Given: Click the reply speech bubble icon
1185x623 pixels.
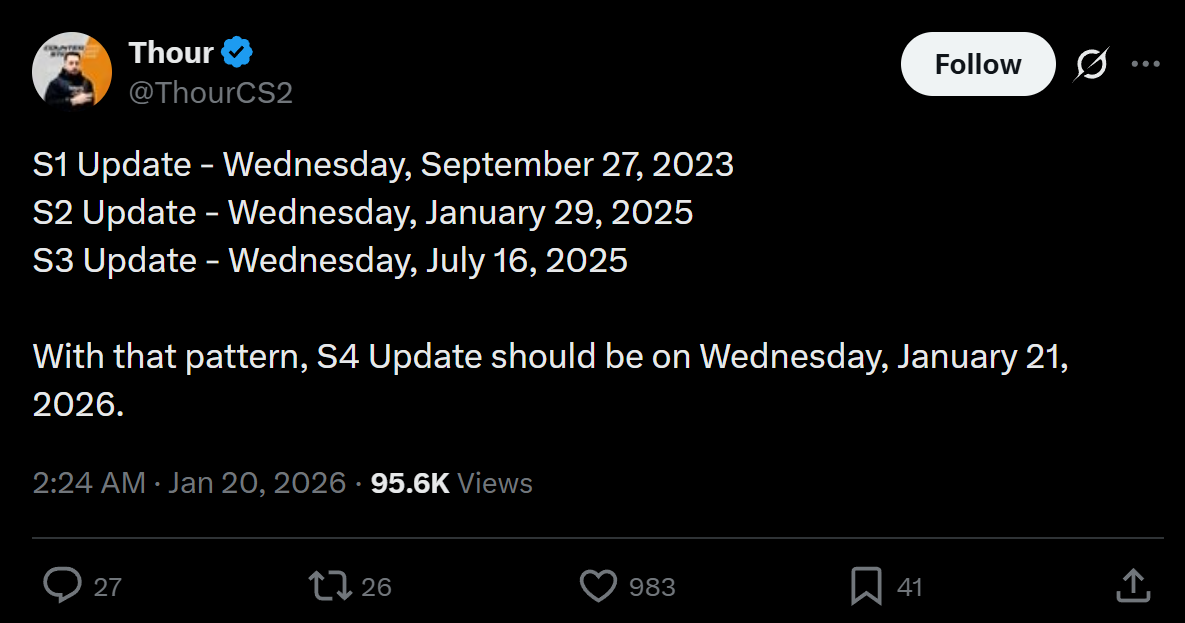Looking at the screenshot, I should pyautogui.click(x=62, y=586).
